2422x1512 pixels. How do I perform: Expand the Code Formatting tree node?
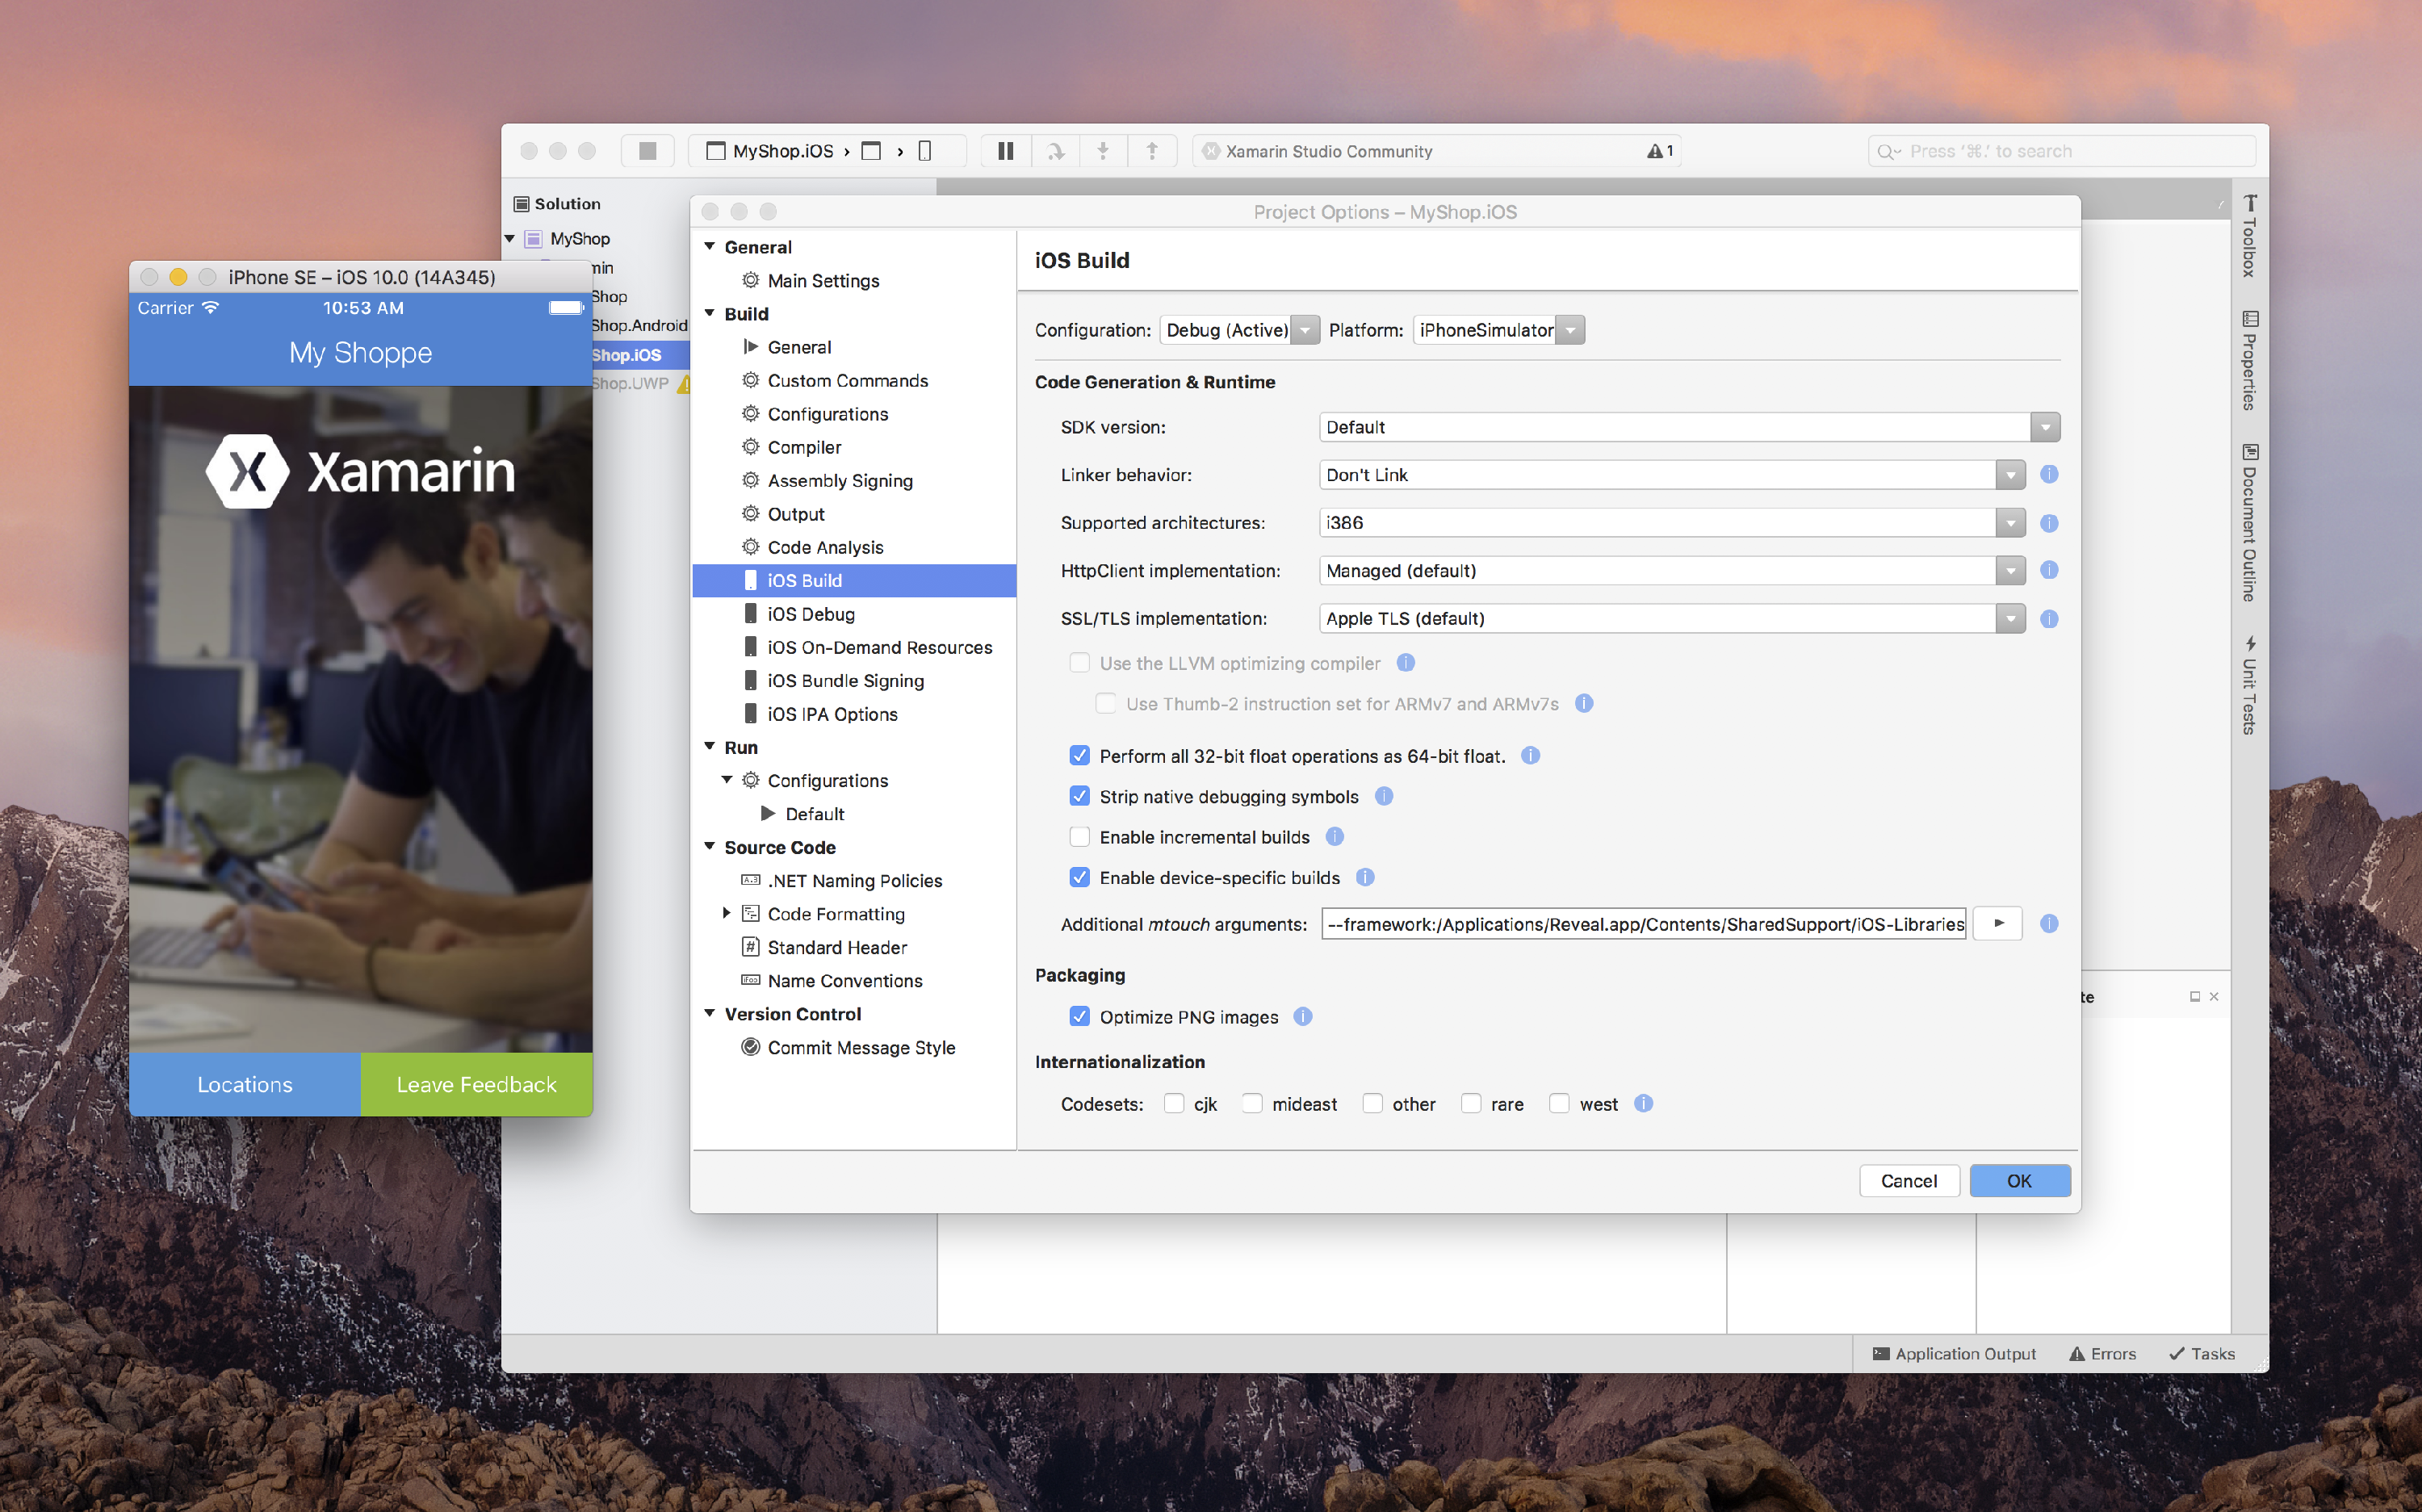(726, 913)
